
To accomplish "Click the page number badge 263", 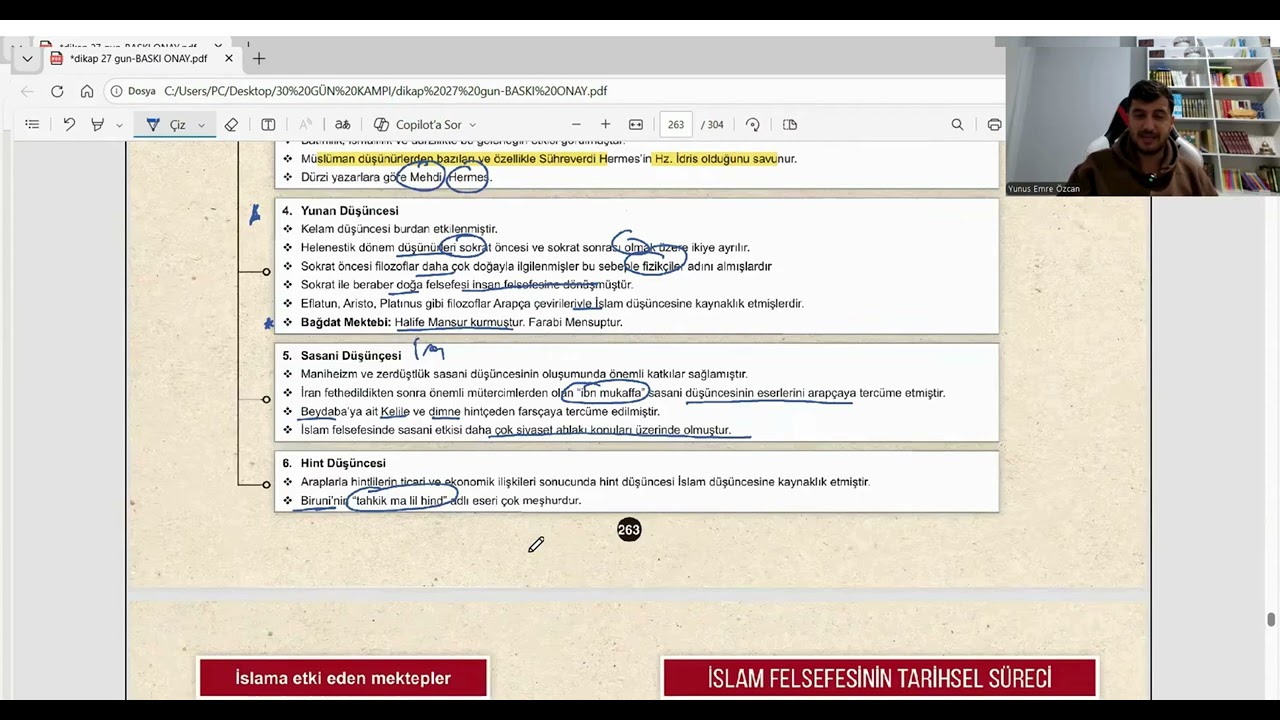I will click(629, 530).
